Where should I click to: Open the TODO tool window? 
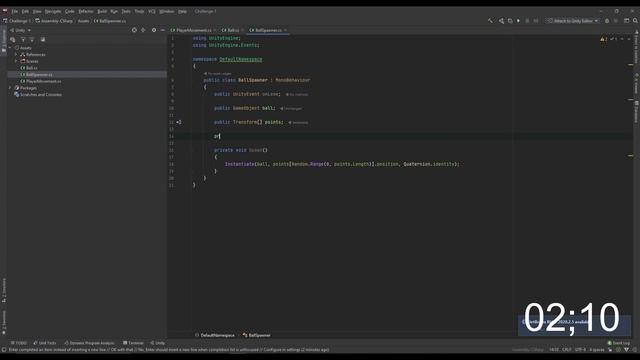(19, 343)
